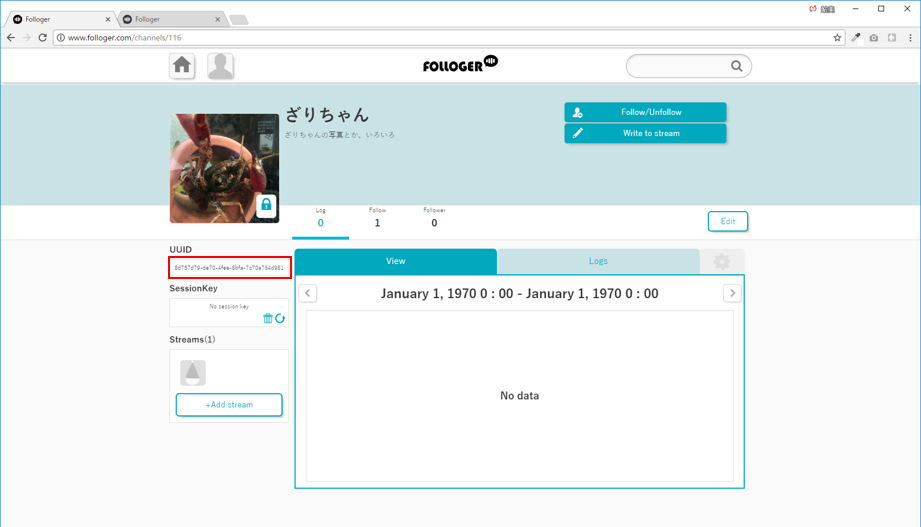Screen dimensions: 921x527
Task: Click the extension icon left of the Chrome menu
Action: coord(892,38)
